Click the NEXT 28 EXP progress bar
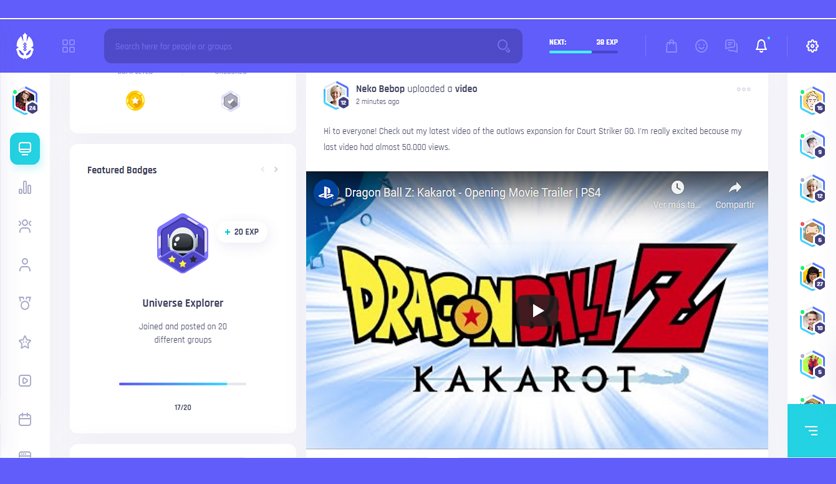The height and width of the screenshot is (484, 836). [x=583, y=52]
